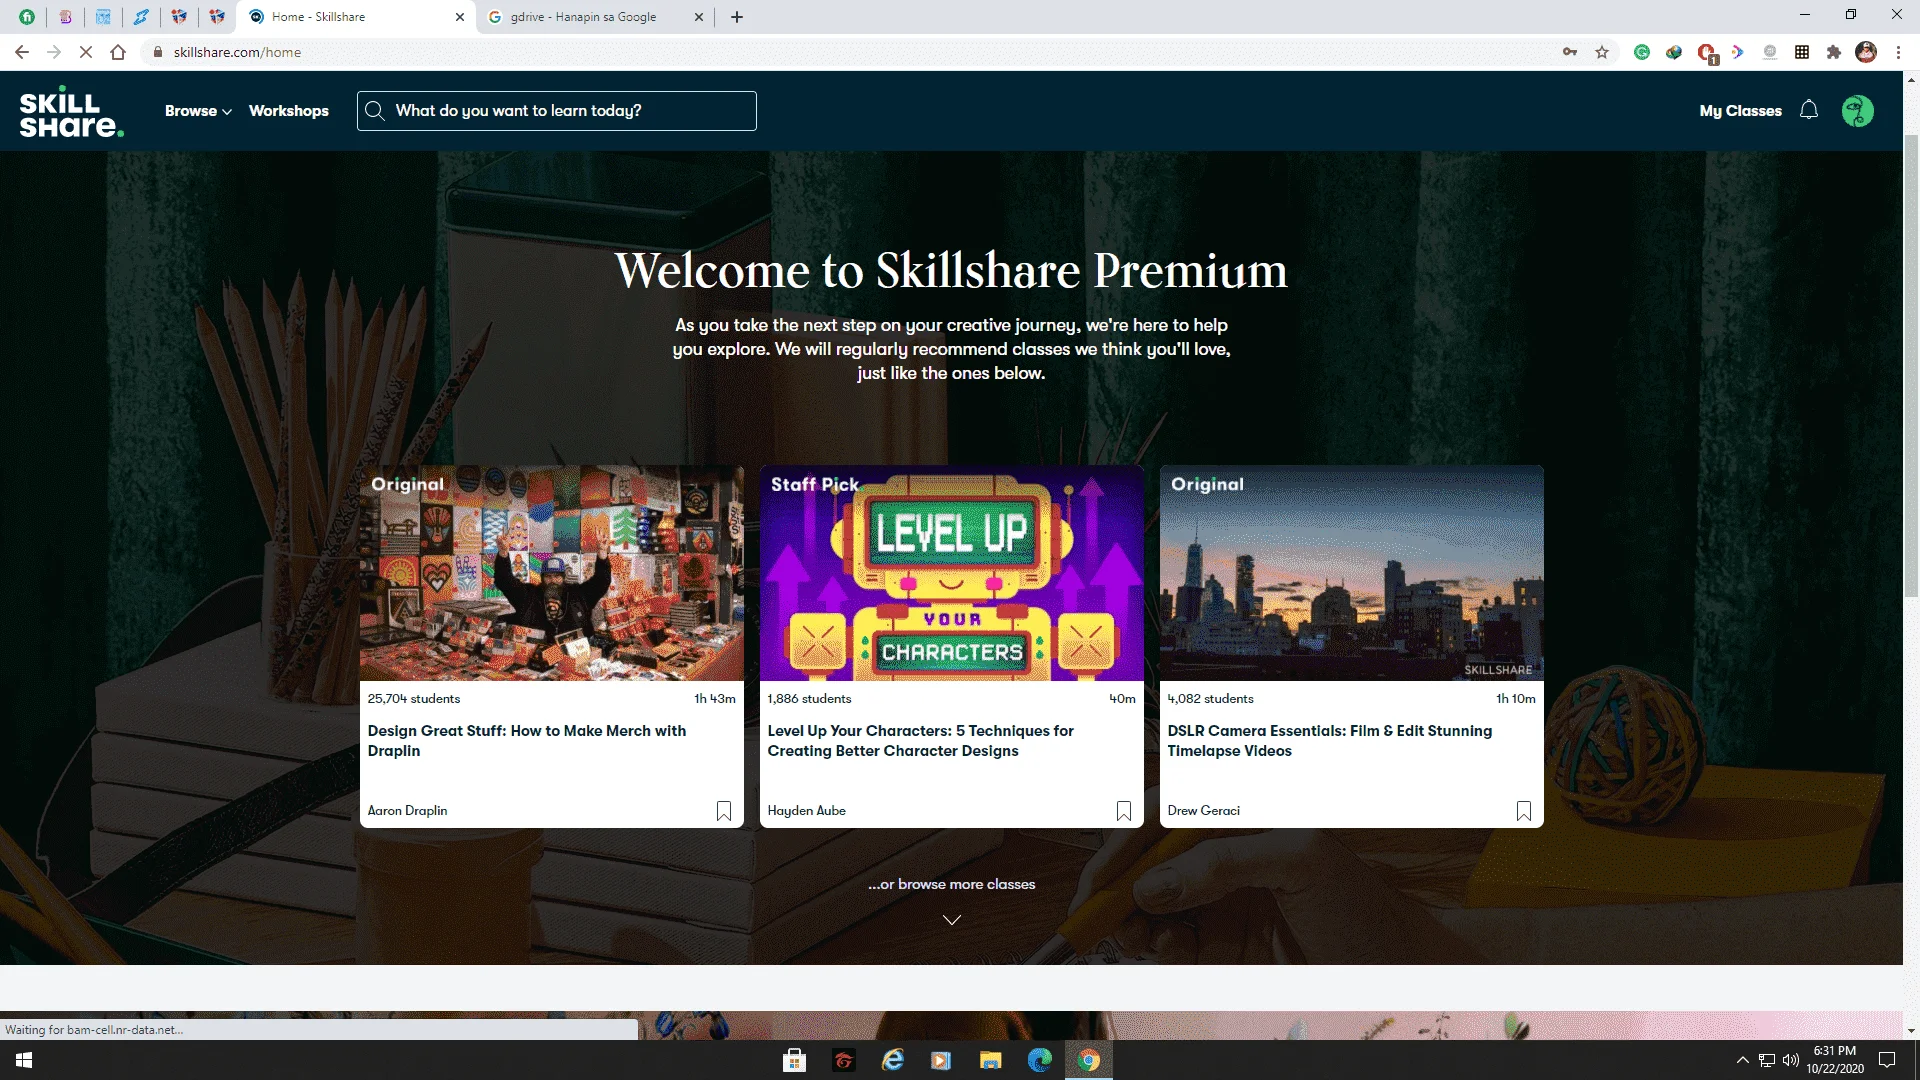
Task: Click the browser back arrow
Action: click(22, 52)
